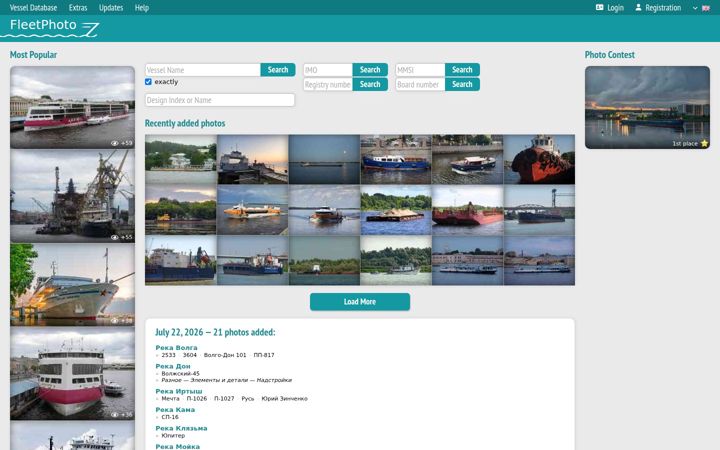Click the Login link
Viewport: 720px width, 450px height.
610,7
